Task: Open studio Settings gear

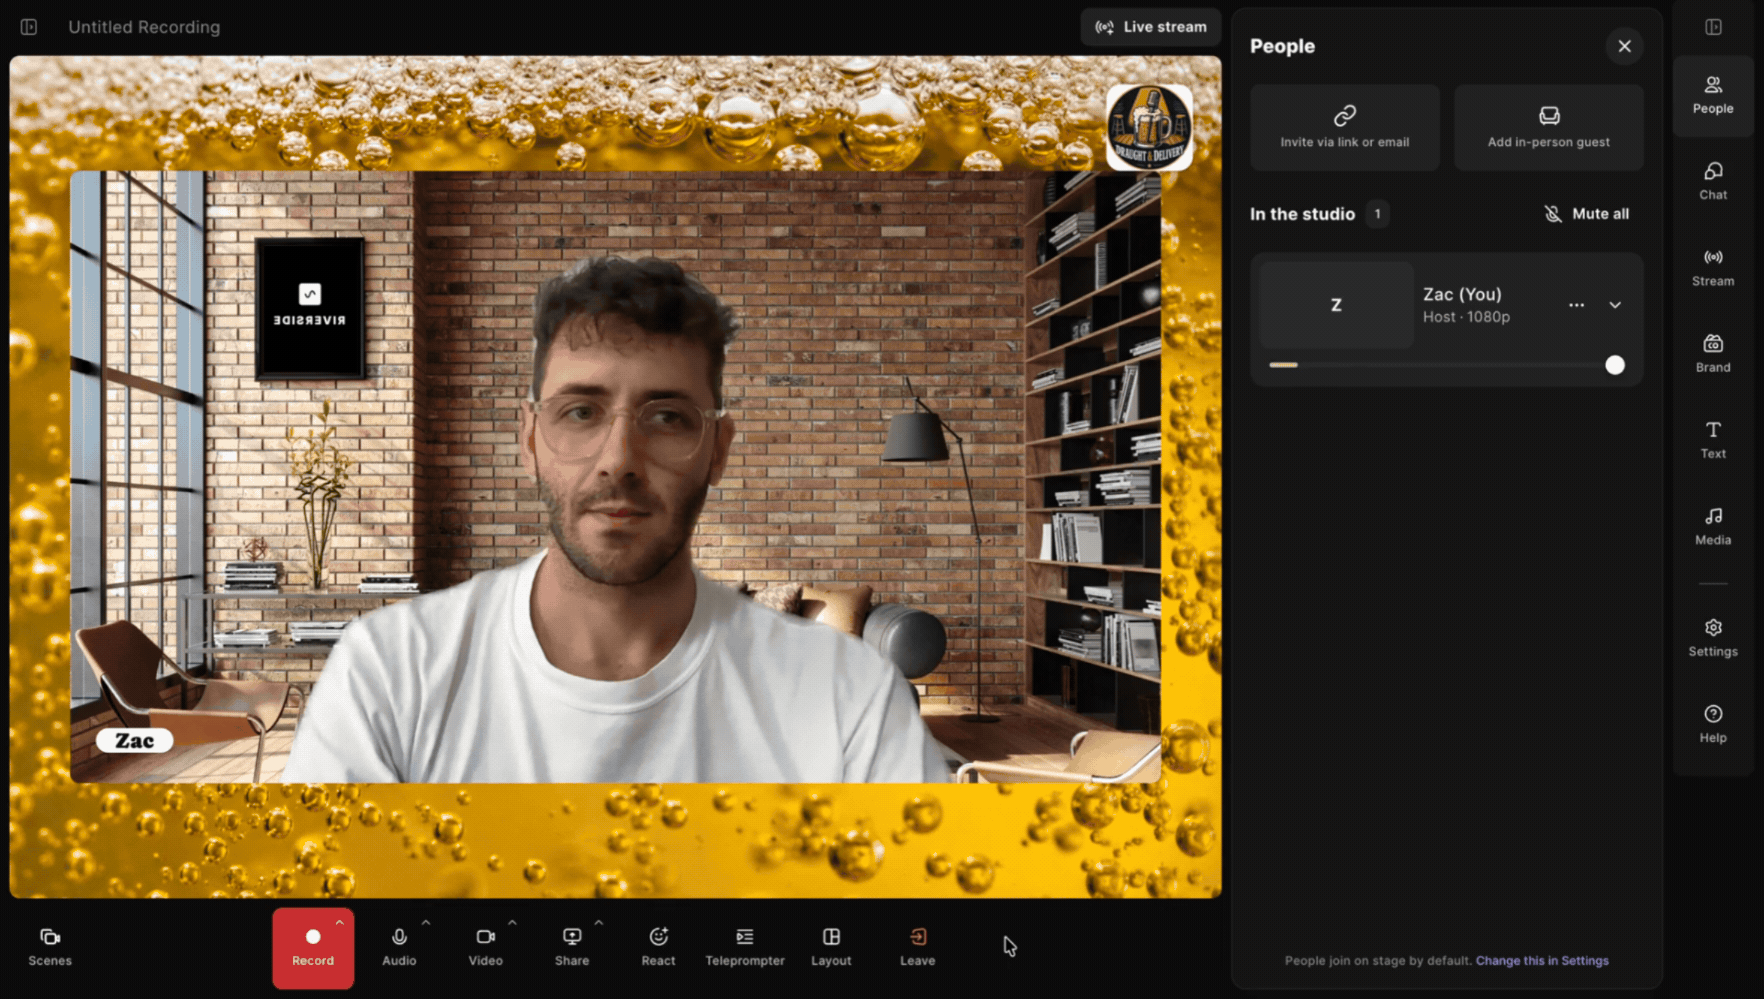Action: [1712, 638]
